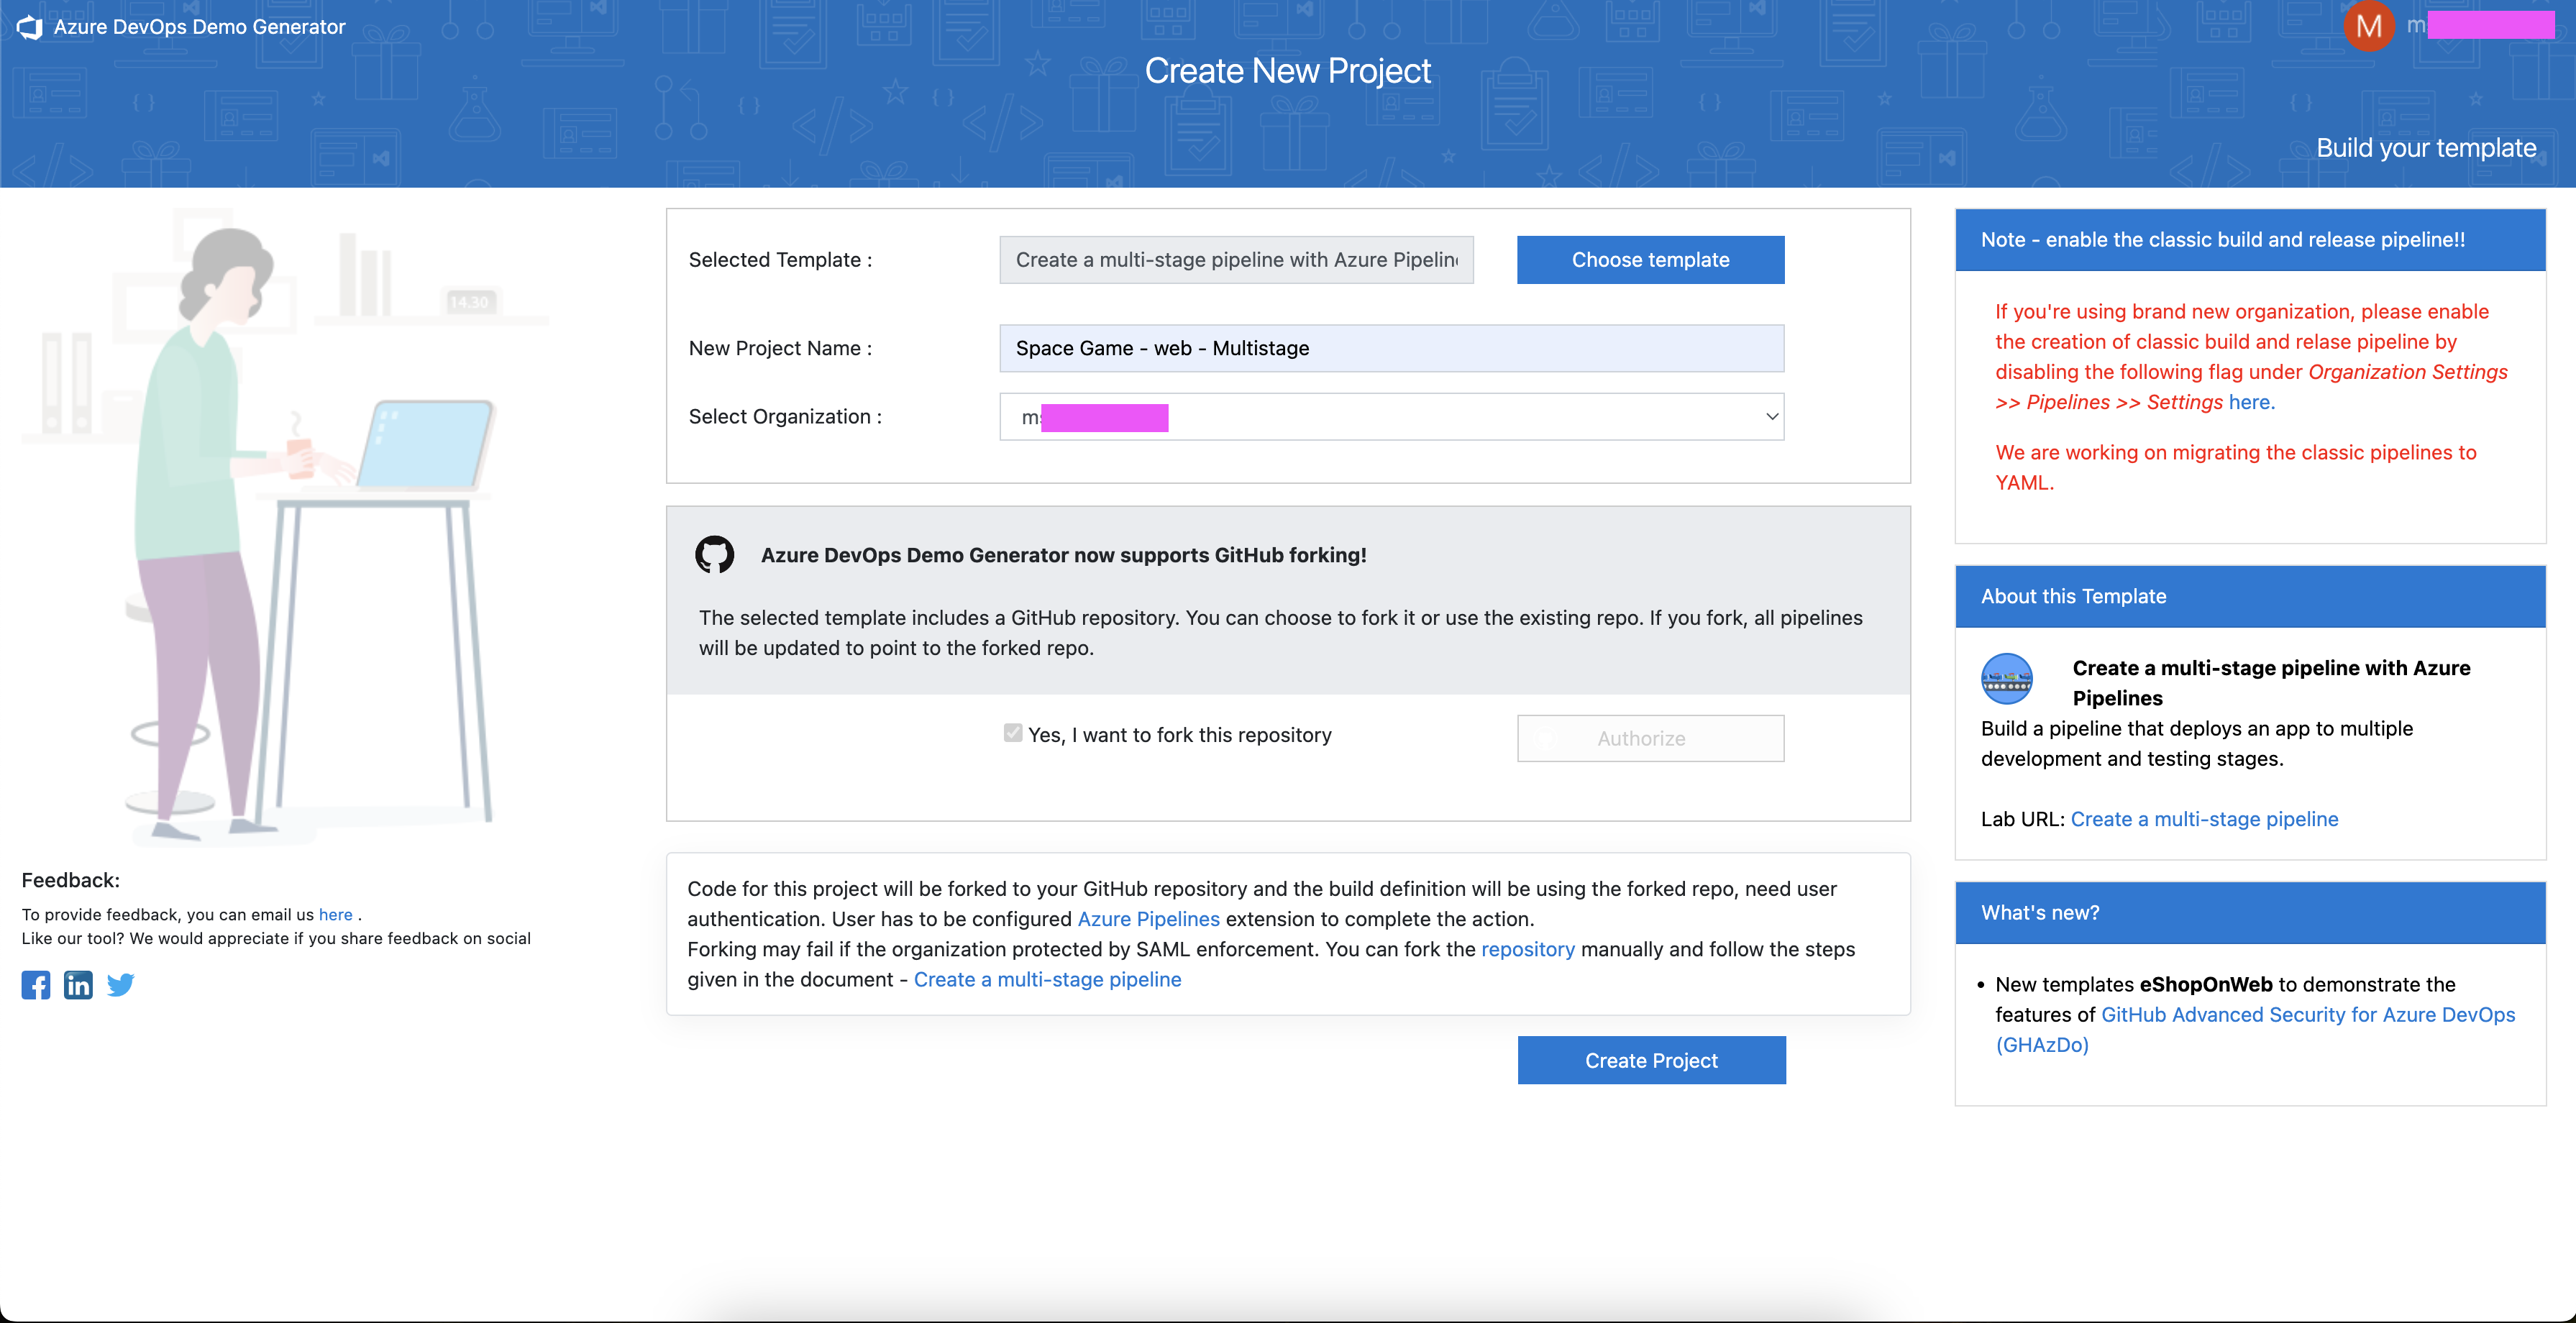2576x1323 pixels.
Task: Click the Azure DevOps logo icon
Action: (30, 27)
